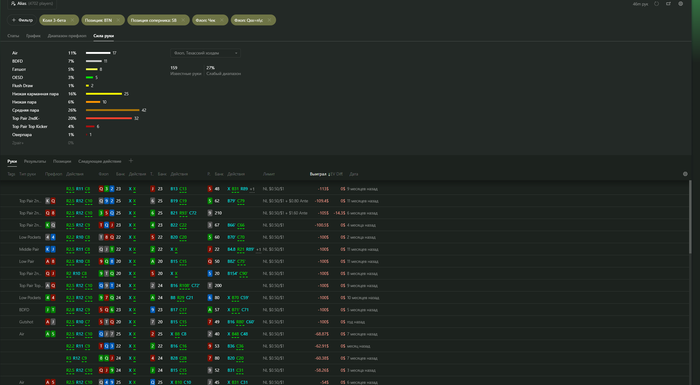
Task: Add a new filter with the Фильтр button
Action: click(22, 20)
